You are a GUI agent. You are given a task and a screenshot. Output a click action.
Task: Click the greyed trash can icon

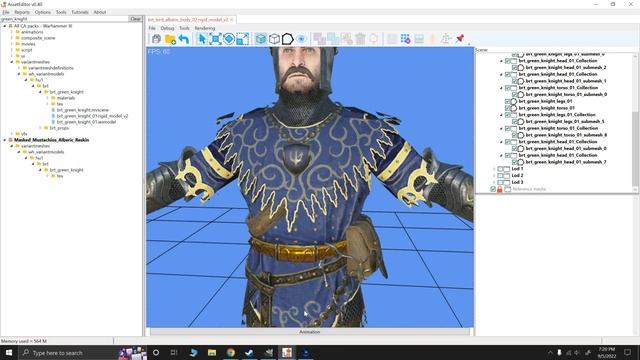tap(360, 39)
